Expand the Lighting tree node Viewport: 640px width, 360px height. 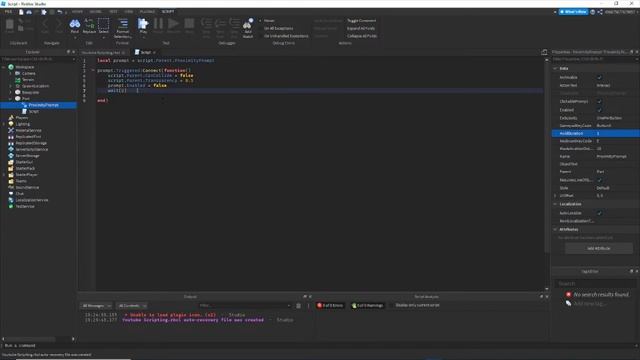click(4, 124)
